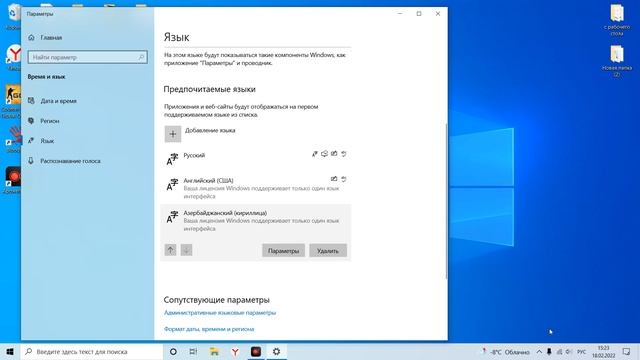Select the Английский (США) language row

point(256,188)
